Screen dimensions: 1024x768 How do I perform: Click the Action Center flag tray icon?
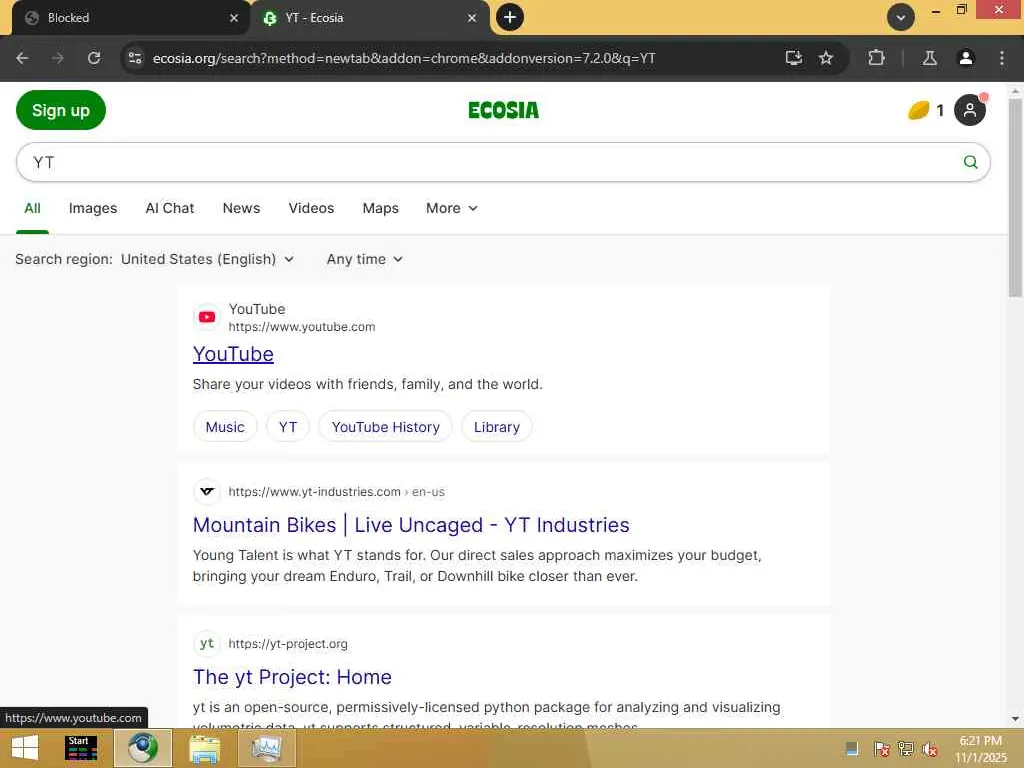tap(881, 748)
